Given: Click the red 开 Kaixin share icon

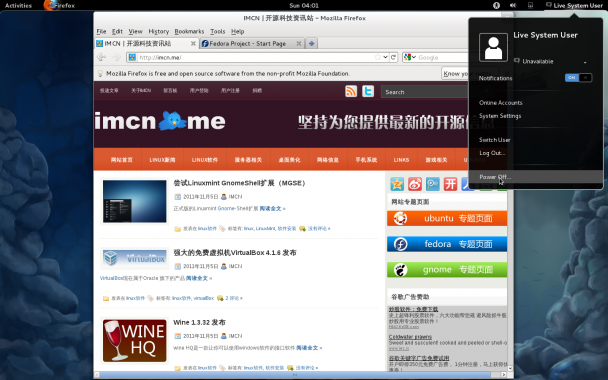Looking at the screenshot, I should (451, 184).
